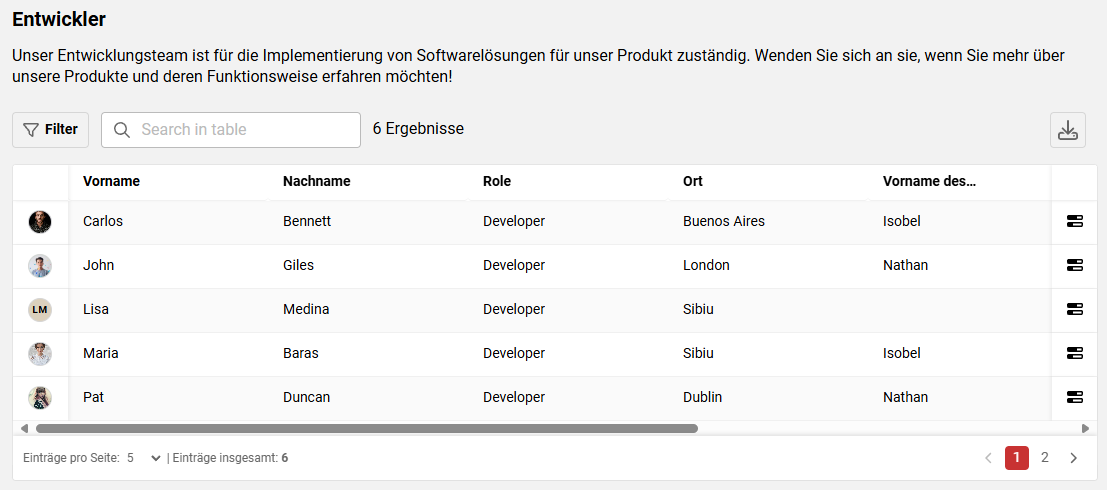The image size is (1107, 490).
Task: Go to page 2
Action: [1045, 458]
